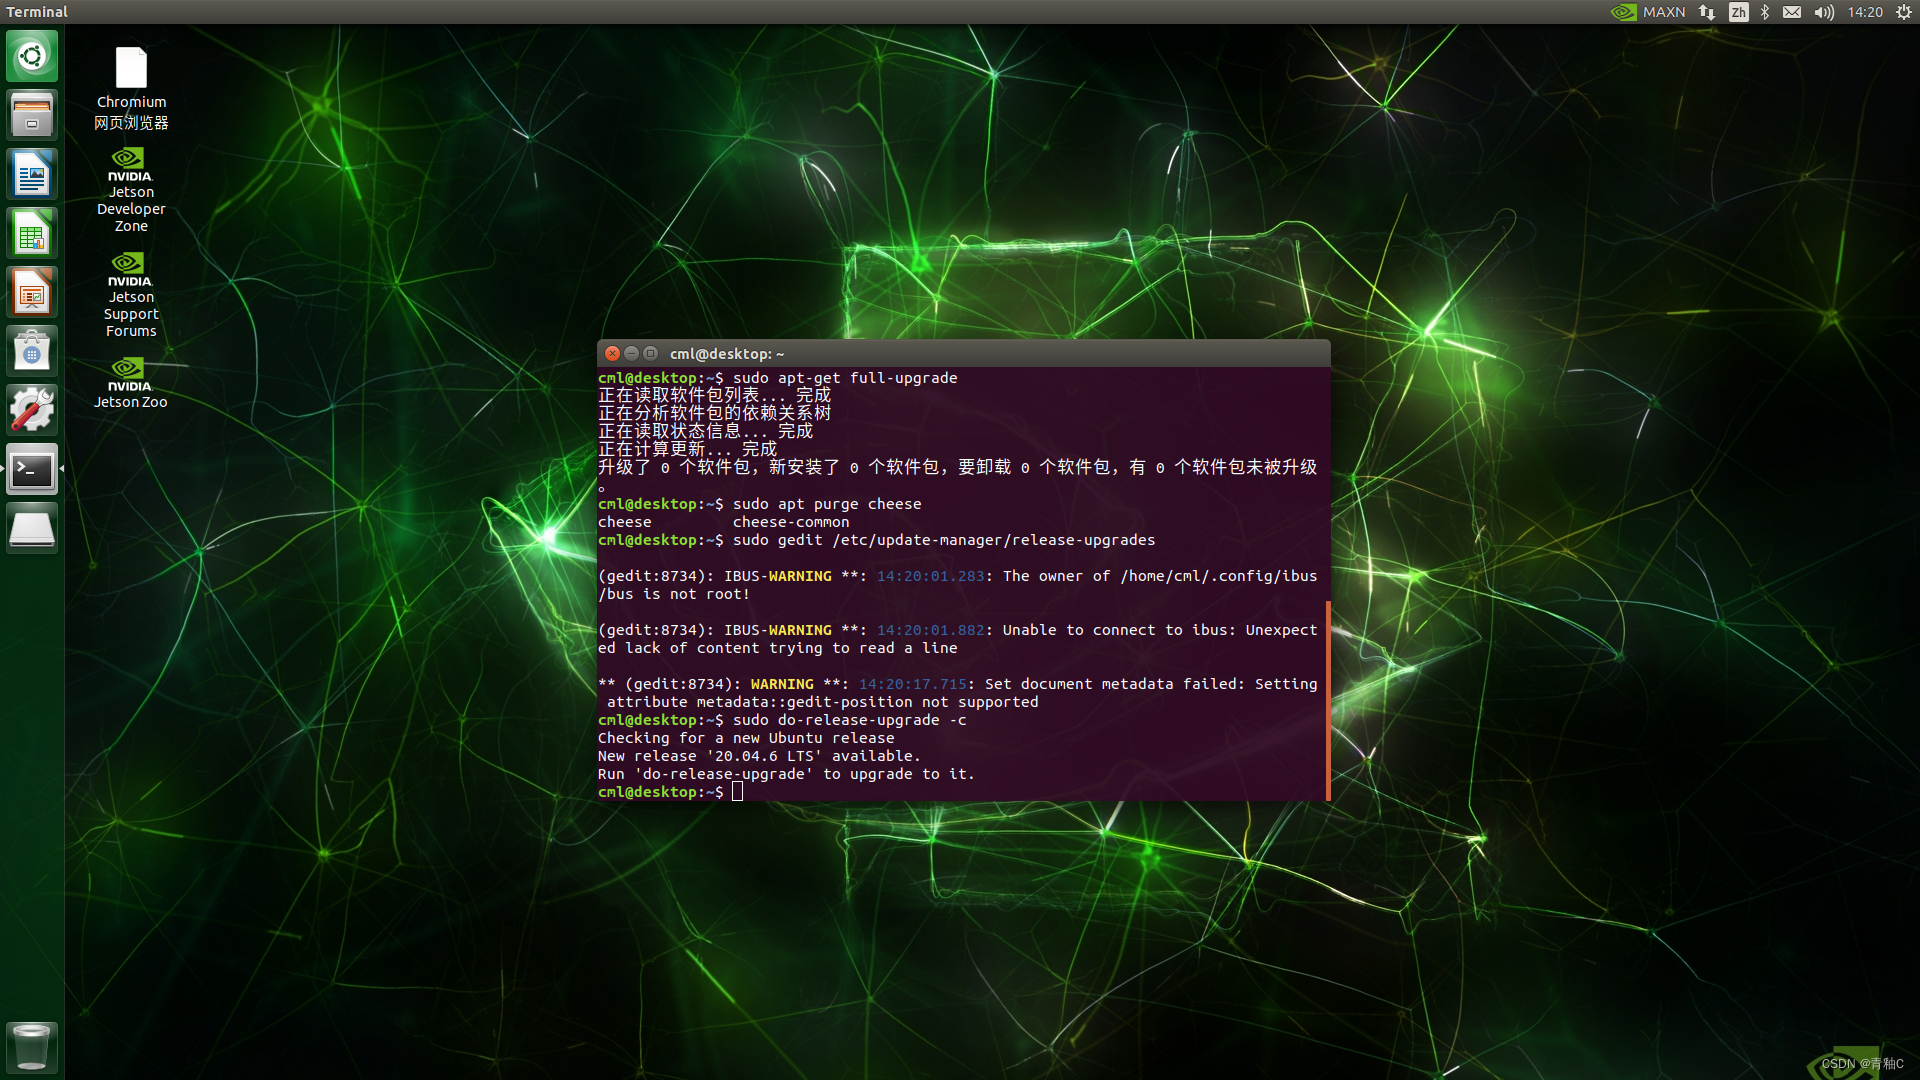
Task: Minimize the cml@desktop terminal window
Action: [x=632, y=353]
